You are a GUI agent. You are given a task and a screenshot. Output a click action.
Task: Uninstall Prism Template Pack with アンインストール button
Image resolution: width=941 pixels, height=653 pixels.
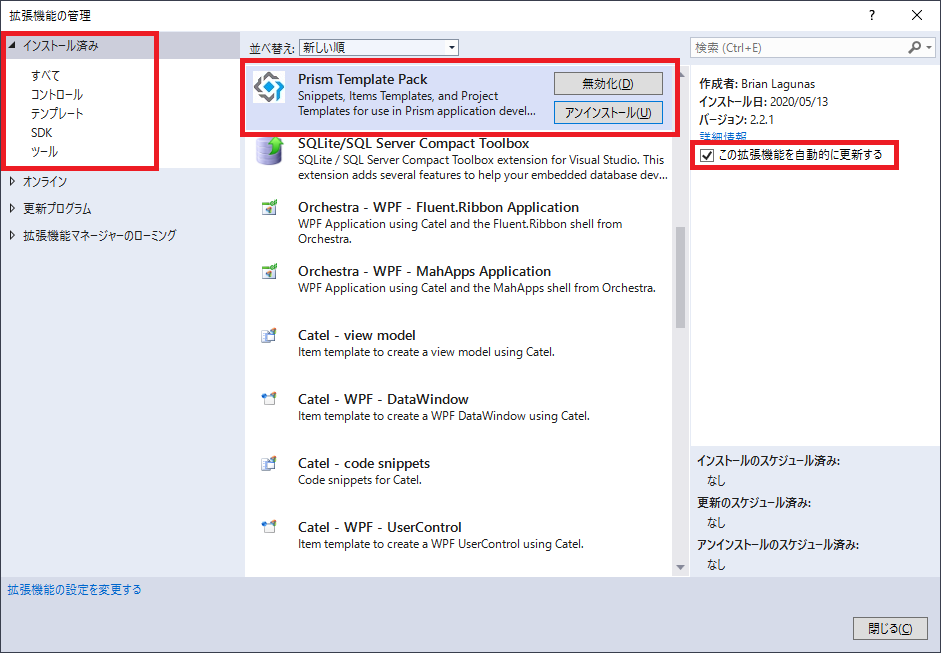tap(608, 113)
